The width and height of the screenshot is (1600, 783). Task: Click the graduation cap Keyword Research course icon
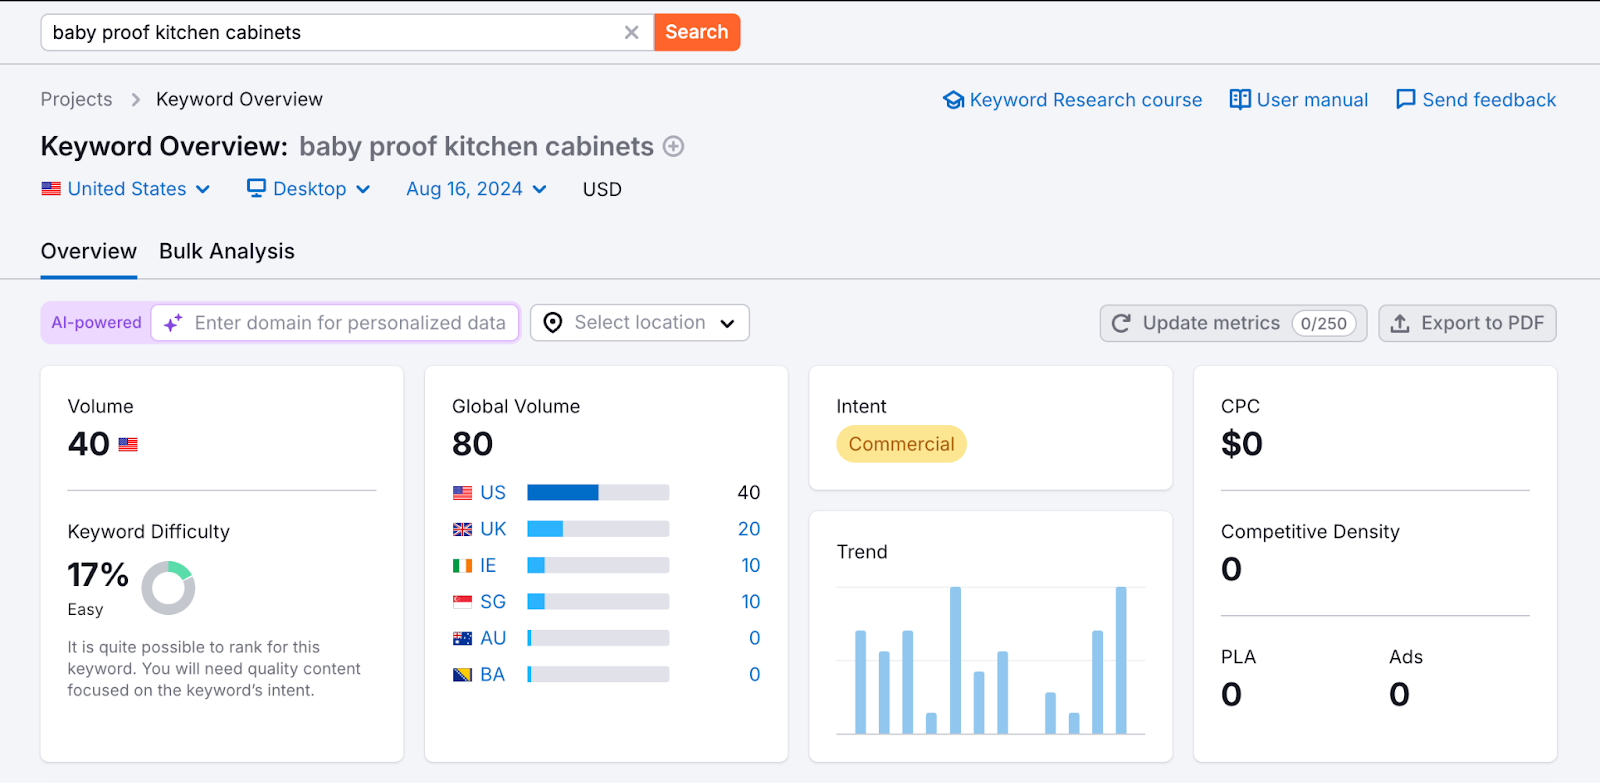point(955,99)
